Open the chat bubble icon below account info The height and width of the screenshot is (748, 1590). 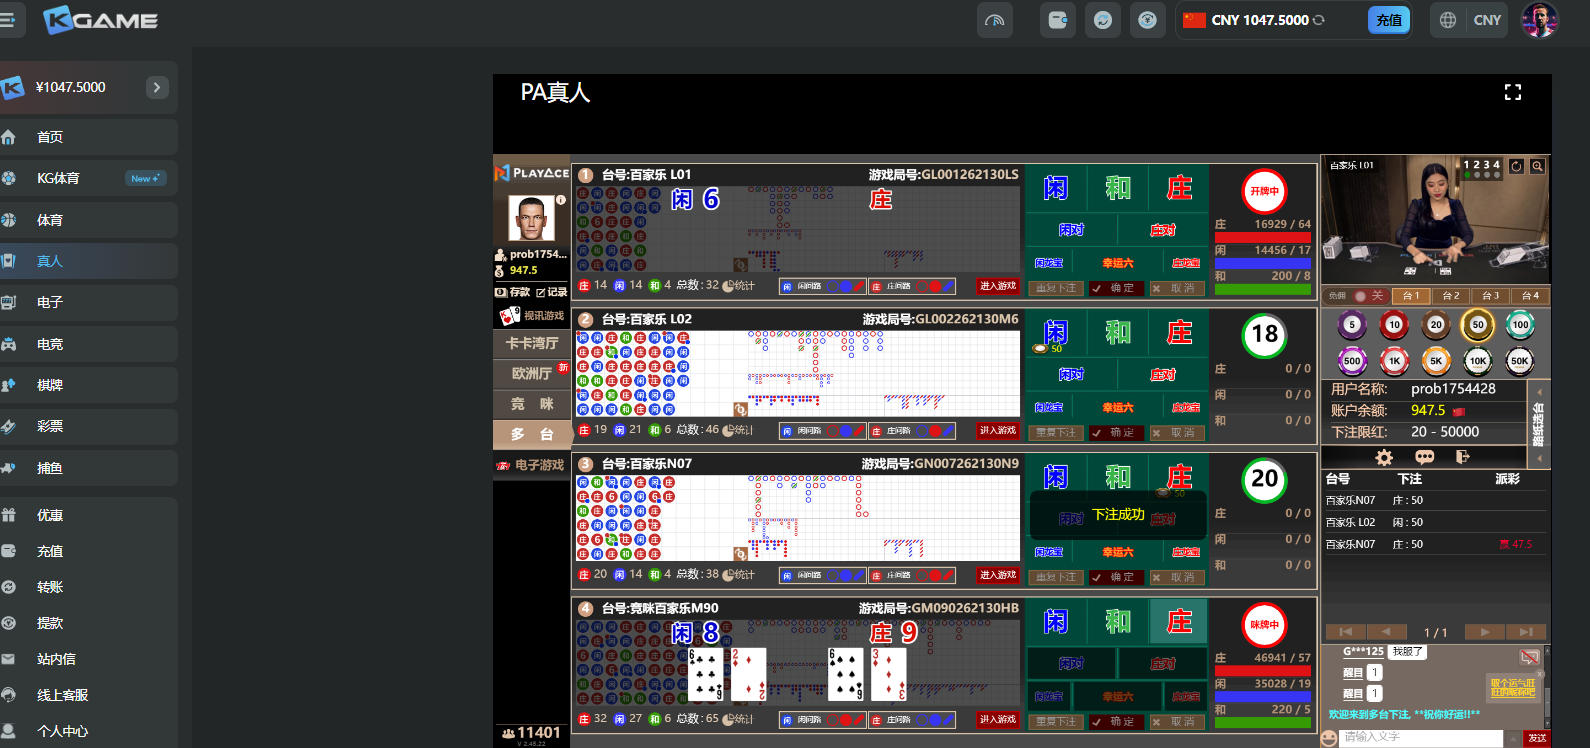pos(1424,457)
